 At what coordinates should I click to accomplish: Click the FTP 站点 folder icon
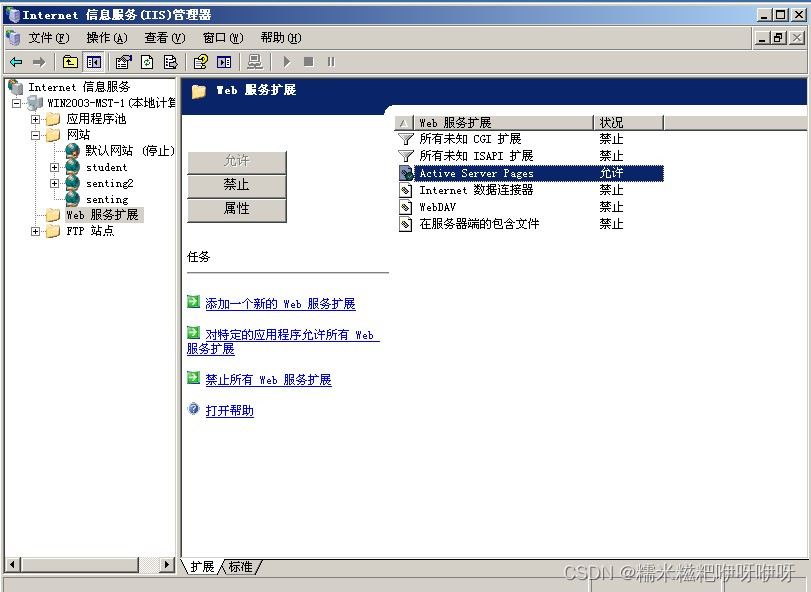[x=53, y=231]
